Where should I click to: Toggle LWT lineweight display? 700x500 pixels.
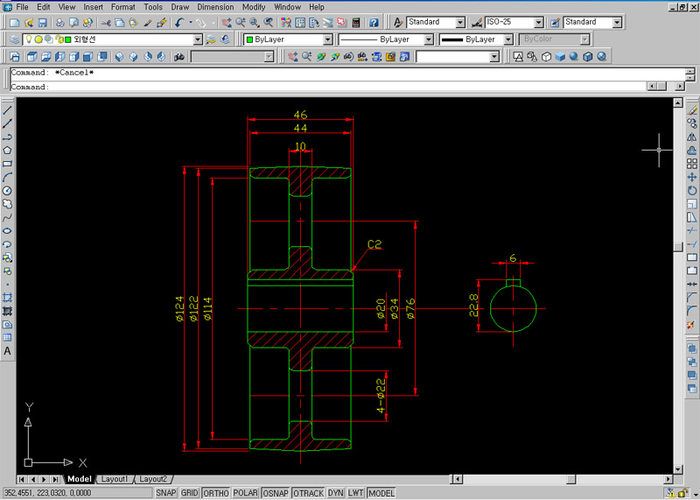tap(355, 493)
